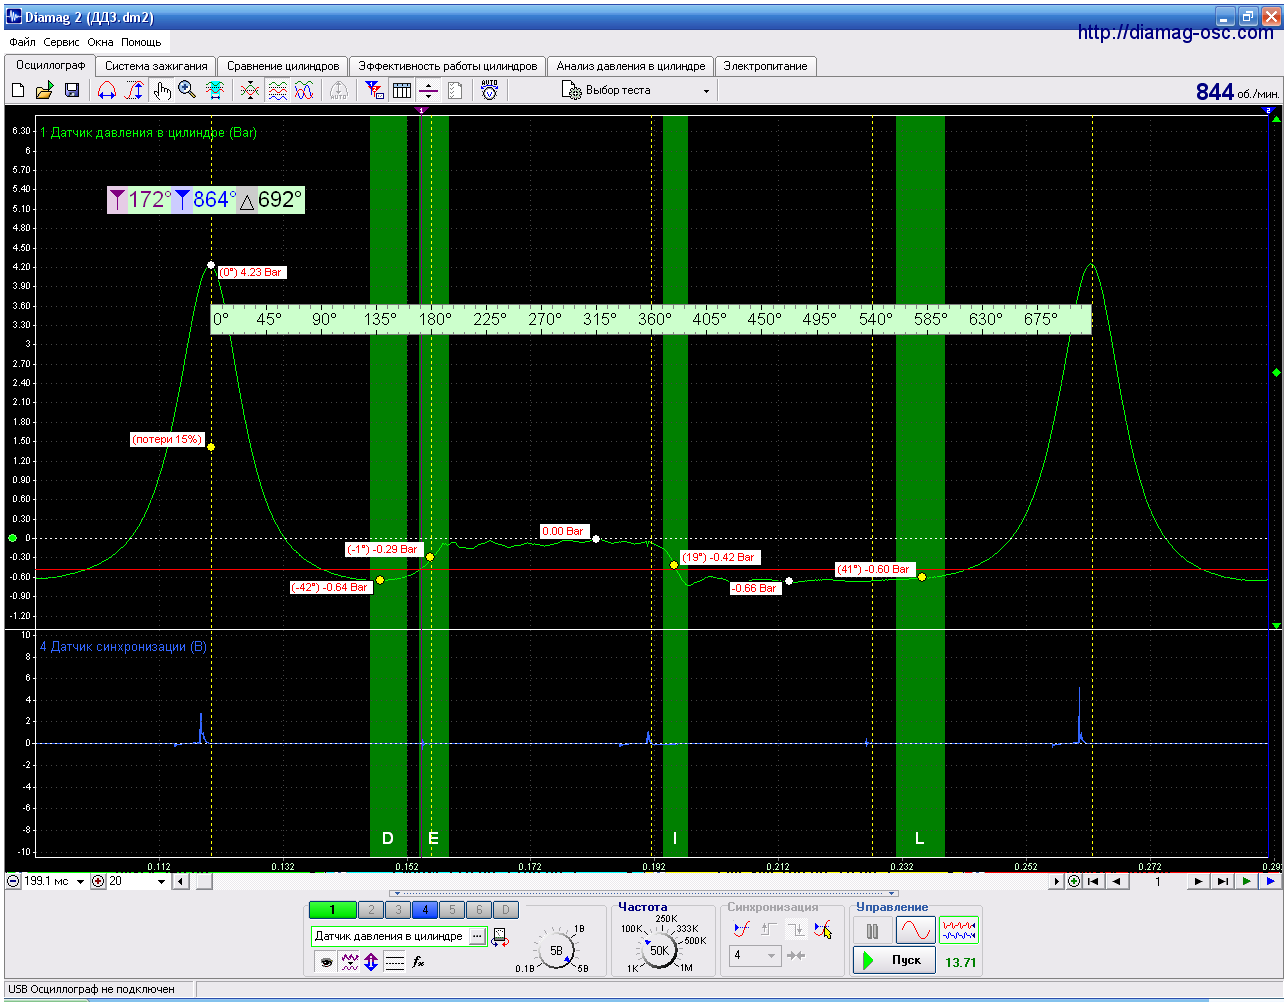Click the overlapping channels crossed-wave icon
Image resolution: width=1288 pixels, height=1002 pixels.
point(250,91)
